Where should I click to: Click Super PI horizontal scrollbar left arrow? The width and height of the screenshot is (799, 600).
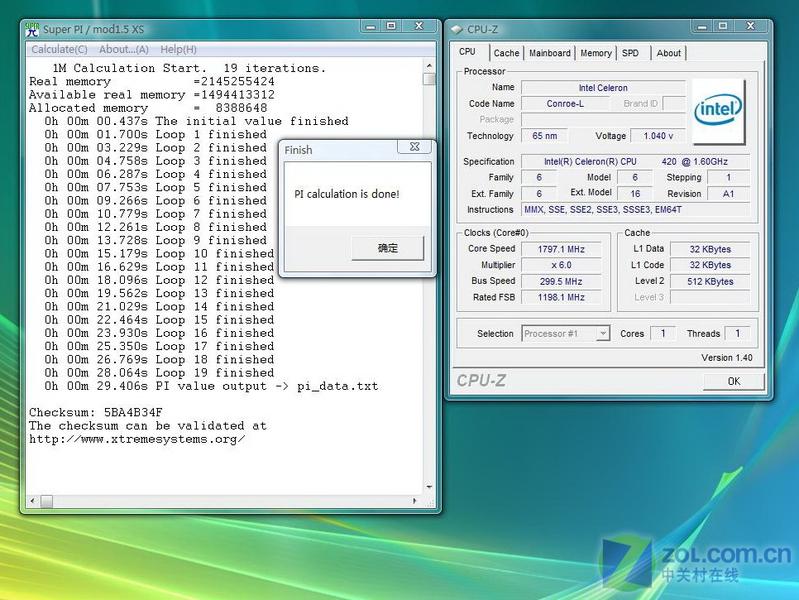(x=33, y=501)
